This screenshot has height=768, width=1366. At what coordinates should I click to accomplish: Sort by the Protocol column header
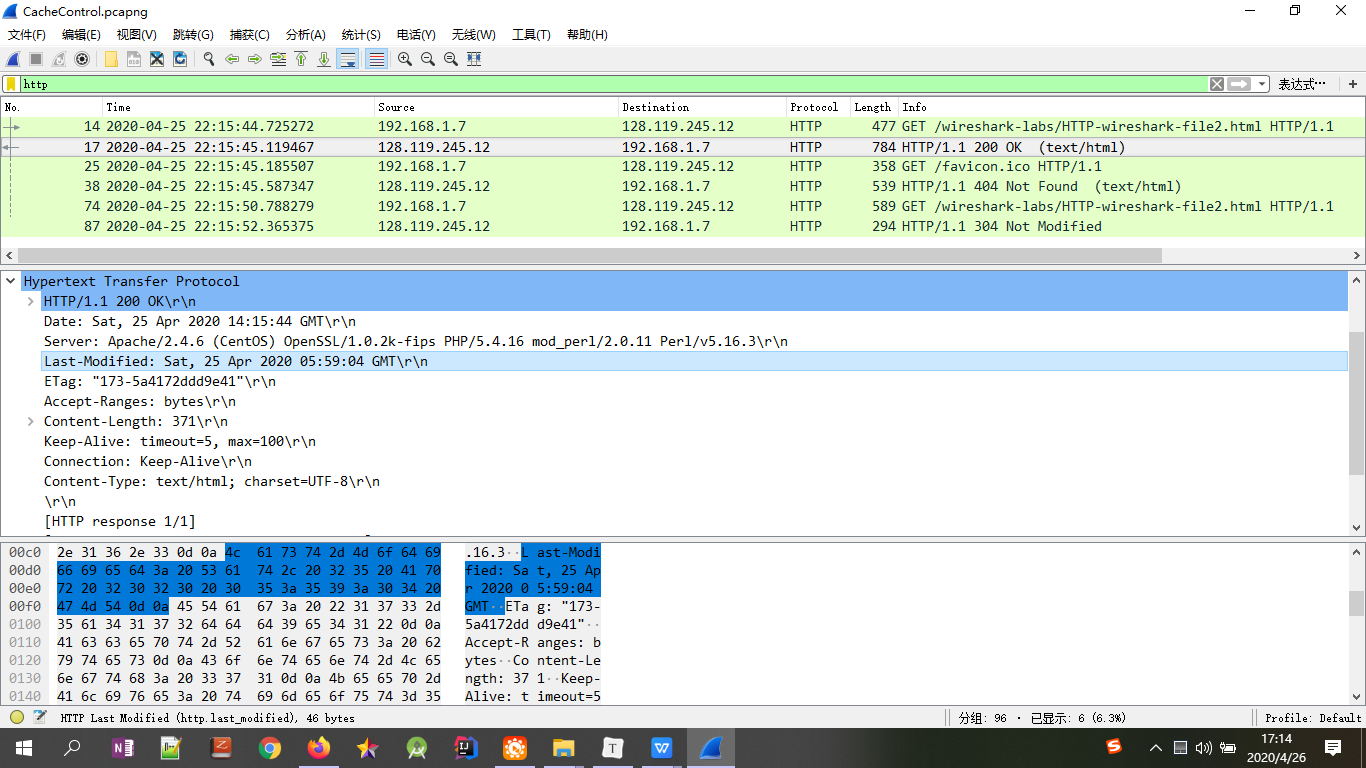point(818,107)
